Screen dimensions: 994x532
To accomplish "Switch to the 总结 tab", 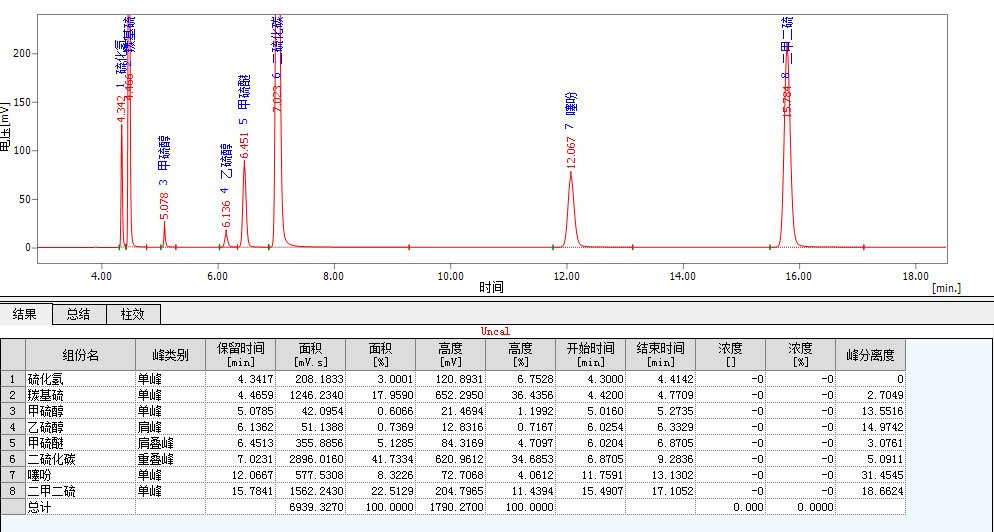I will coord(78,314).
